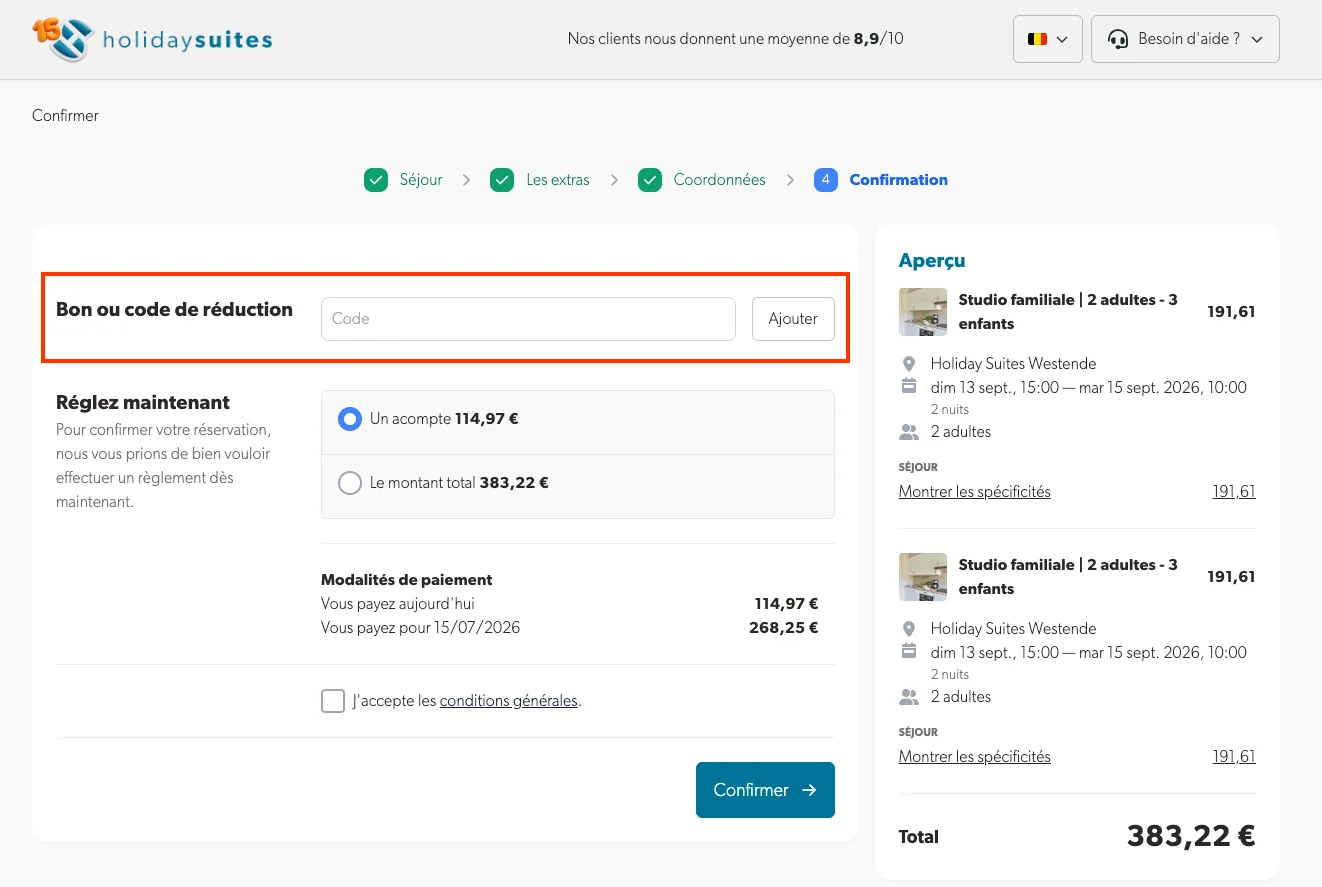Click the guests icon in second booking
This screenshot has height=887, width=1322.
(909, 697)
